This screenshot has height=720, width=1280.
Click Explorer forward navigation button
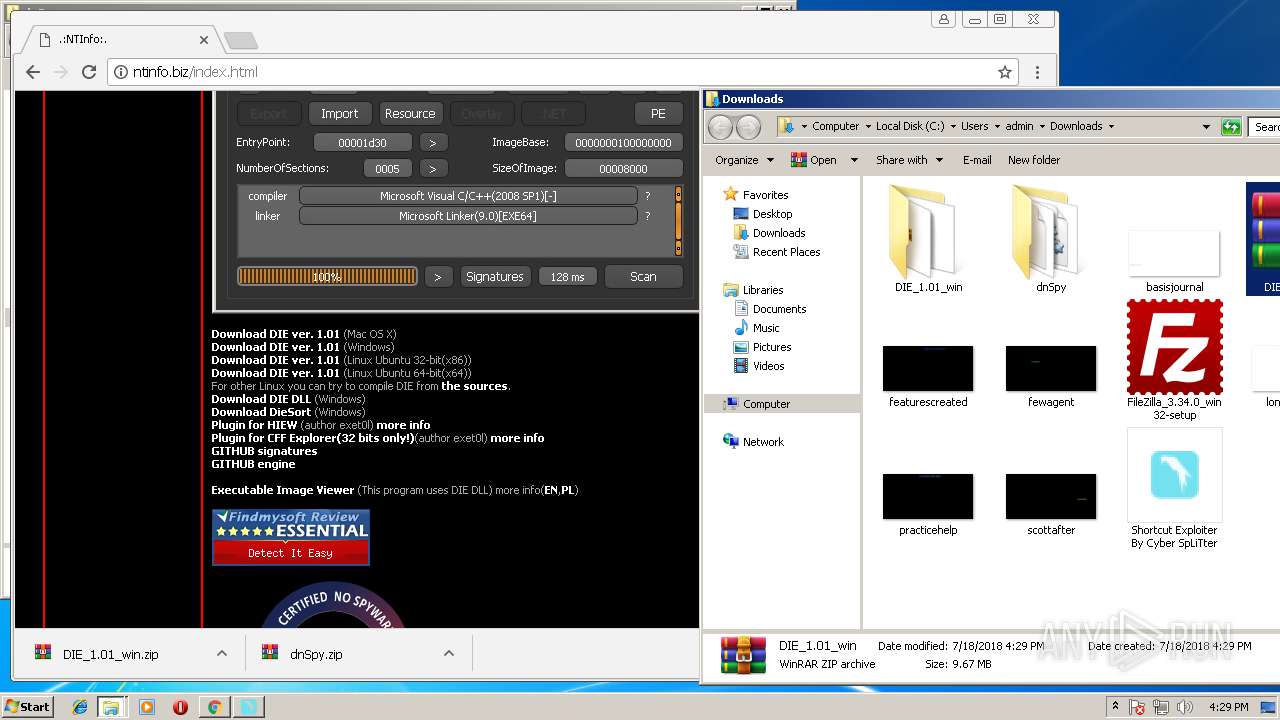point(748,127)
